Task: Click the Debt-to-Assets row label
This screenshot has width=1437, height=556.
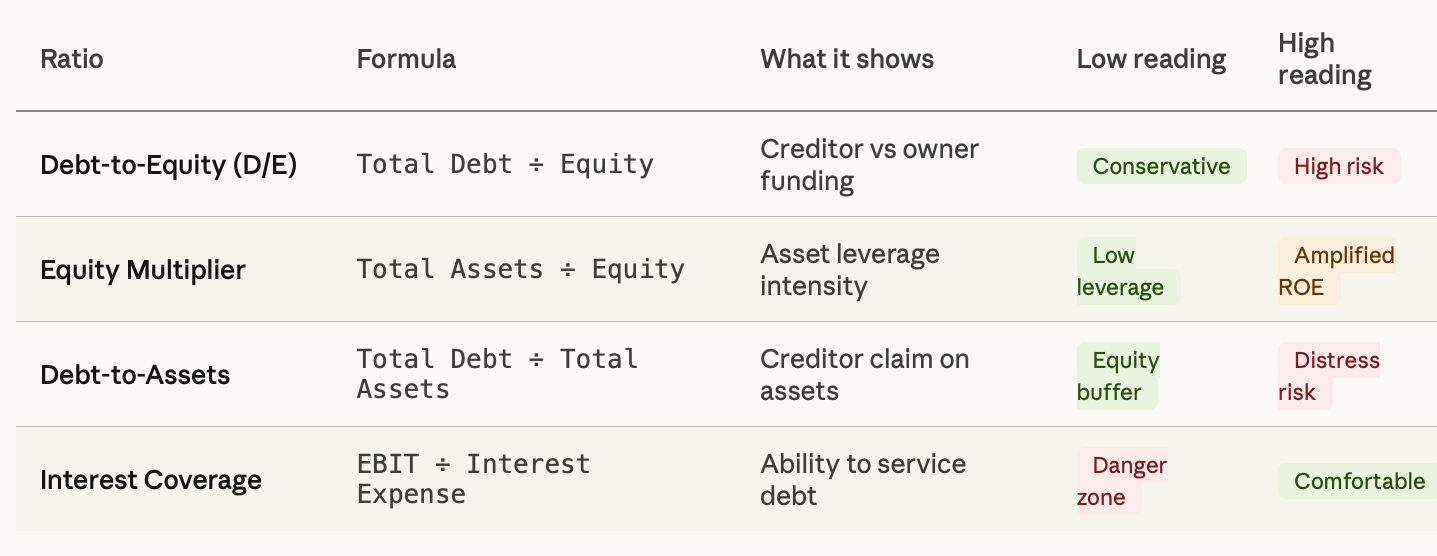Action: pyautogui.click(x=135, y=375)
